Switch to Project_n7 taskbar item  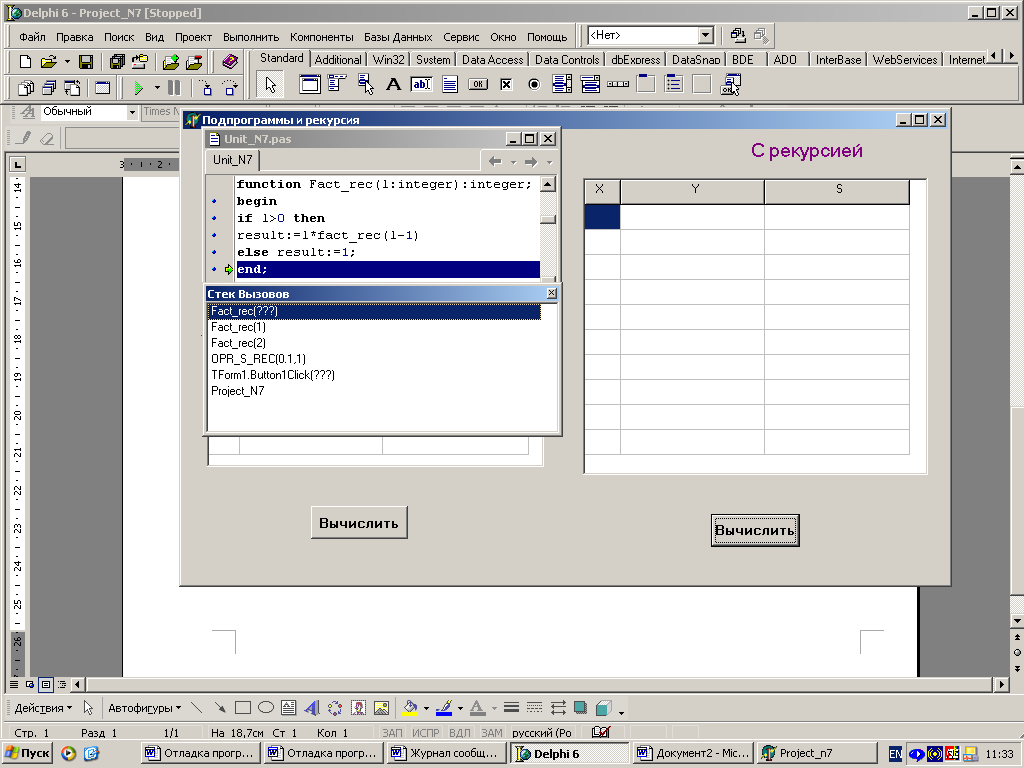pos(816,754)
